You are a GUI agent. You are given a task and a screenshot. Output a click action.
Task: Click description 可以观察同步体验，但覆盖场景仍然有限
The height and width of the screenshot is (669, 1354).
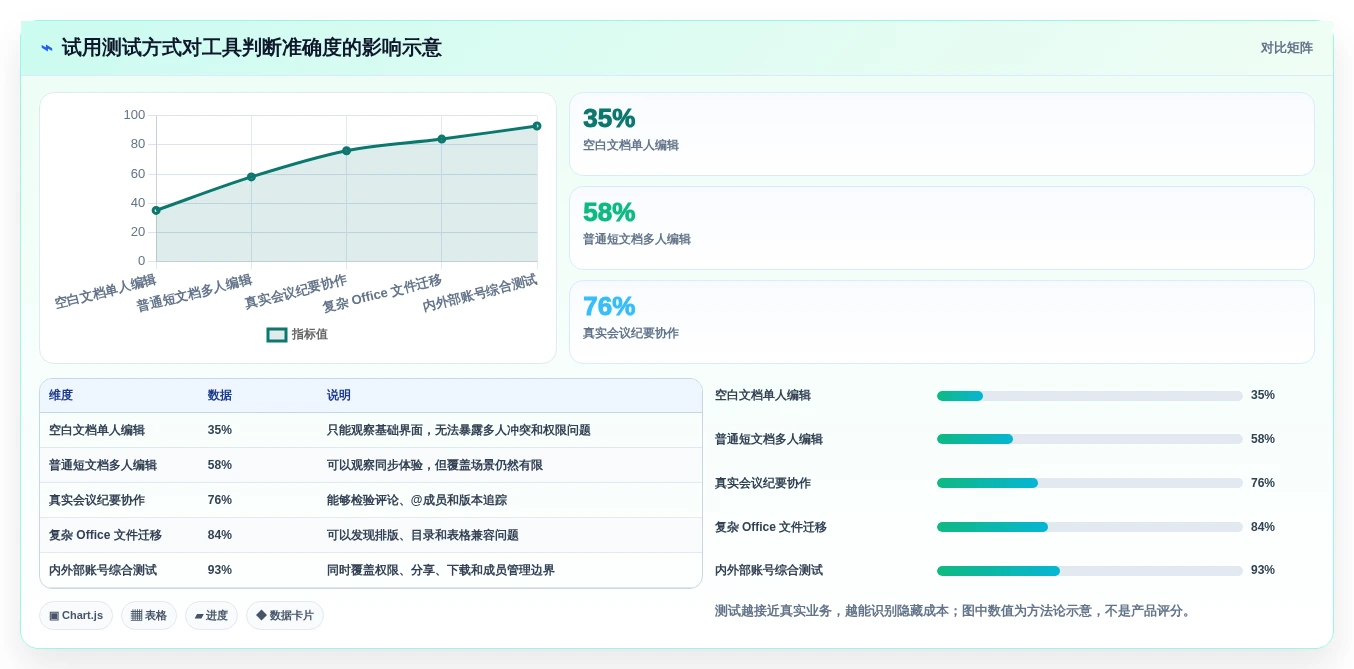pyautogui.click(x=435, y=465)
